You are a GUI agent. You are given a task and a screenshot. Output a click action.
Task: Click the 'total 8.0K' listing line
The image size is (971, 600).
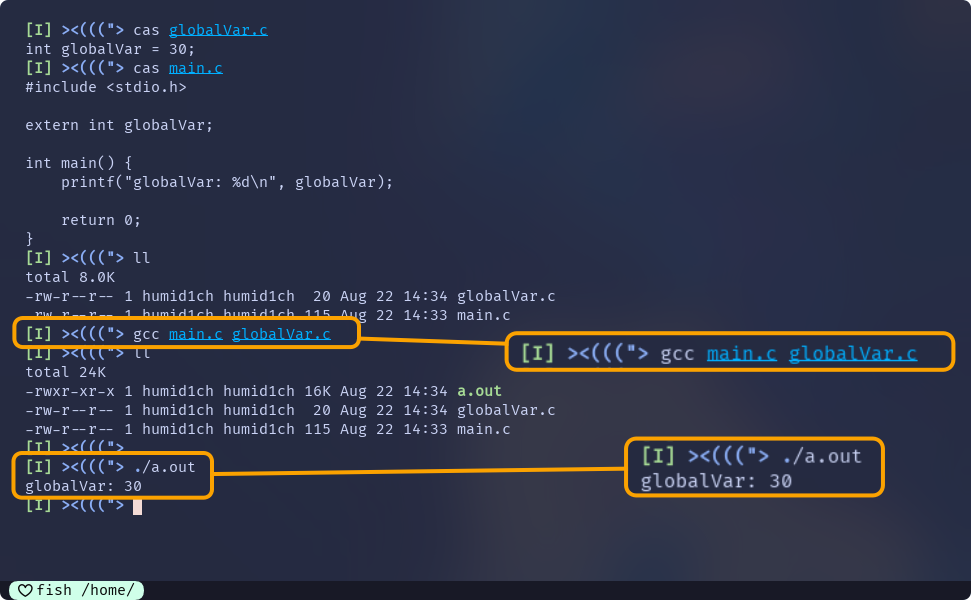(x=70, y=277)
